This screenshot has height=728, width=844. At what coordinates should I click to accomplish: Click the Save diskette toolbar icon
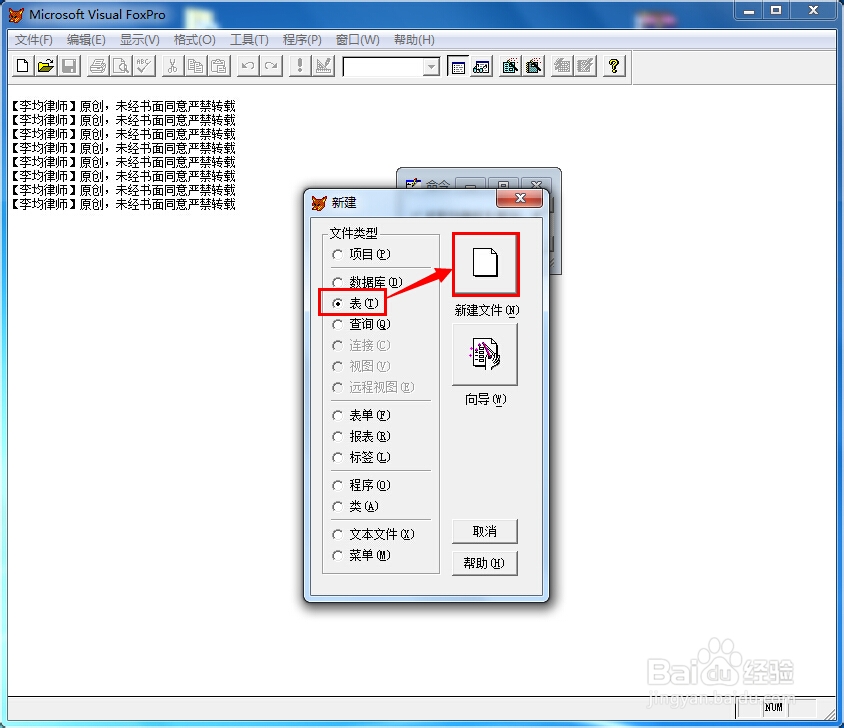click(x=69, y=66)
